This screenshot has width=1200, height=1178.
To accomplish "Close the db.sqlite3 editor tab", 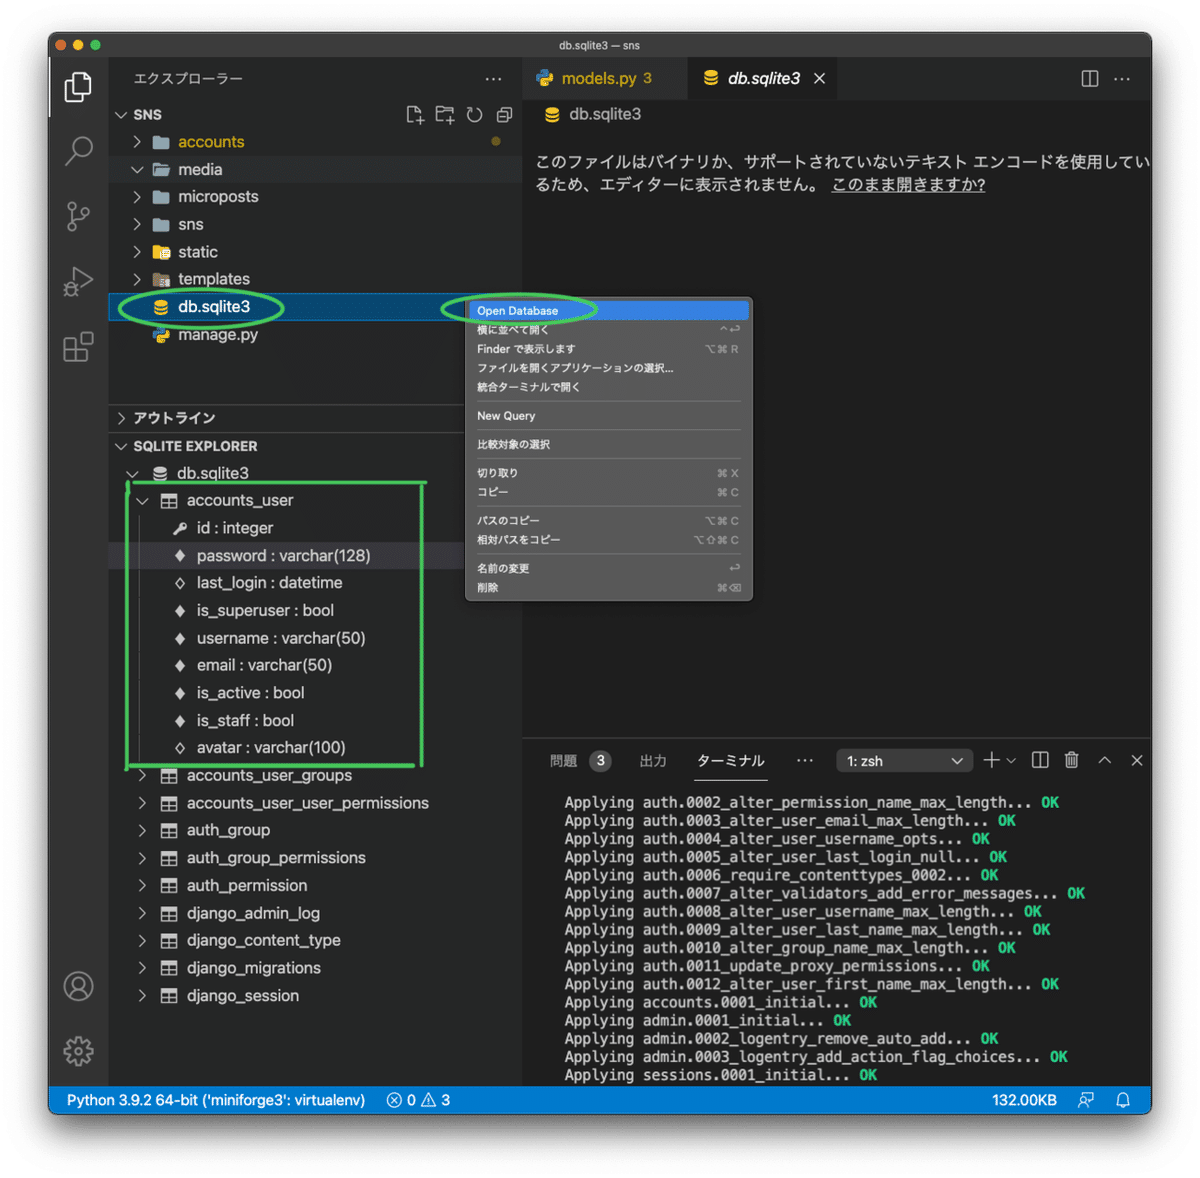I will coord(819,79).
